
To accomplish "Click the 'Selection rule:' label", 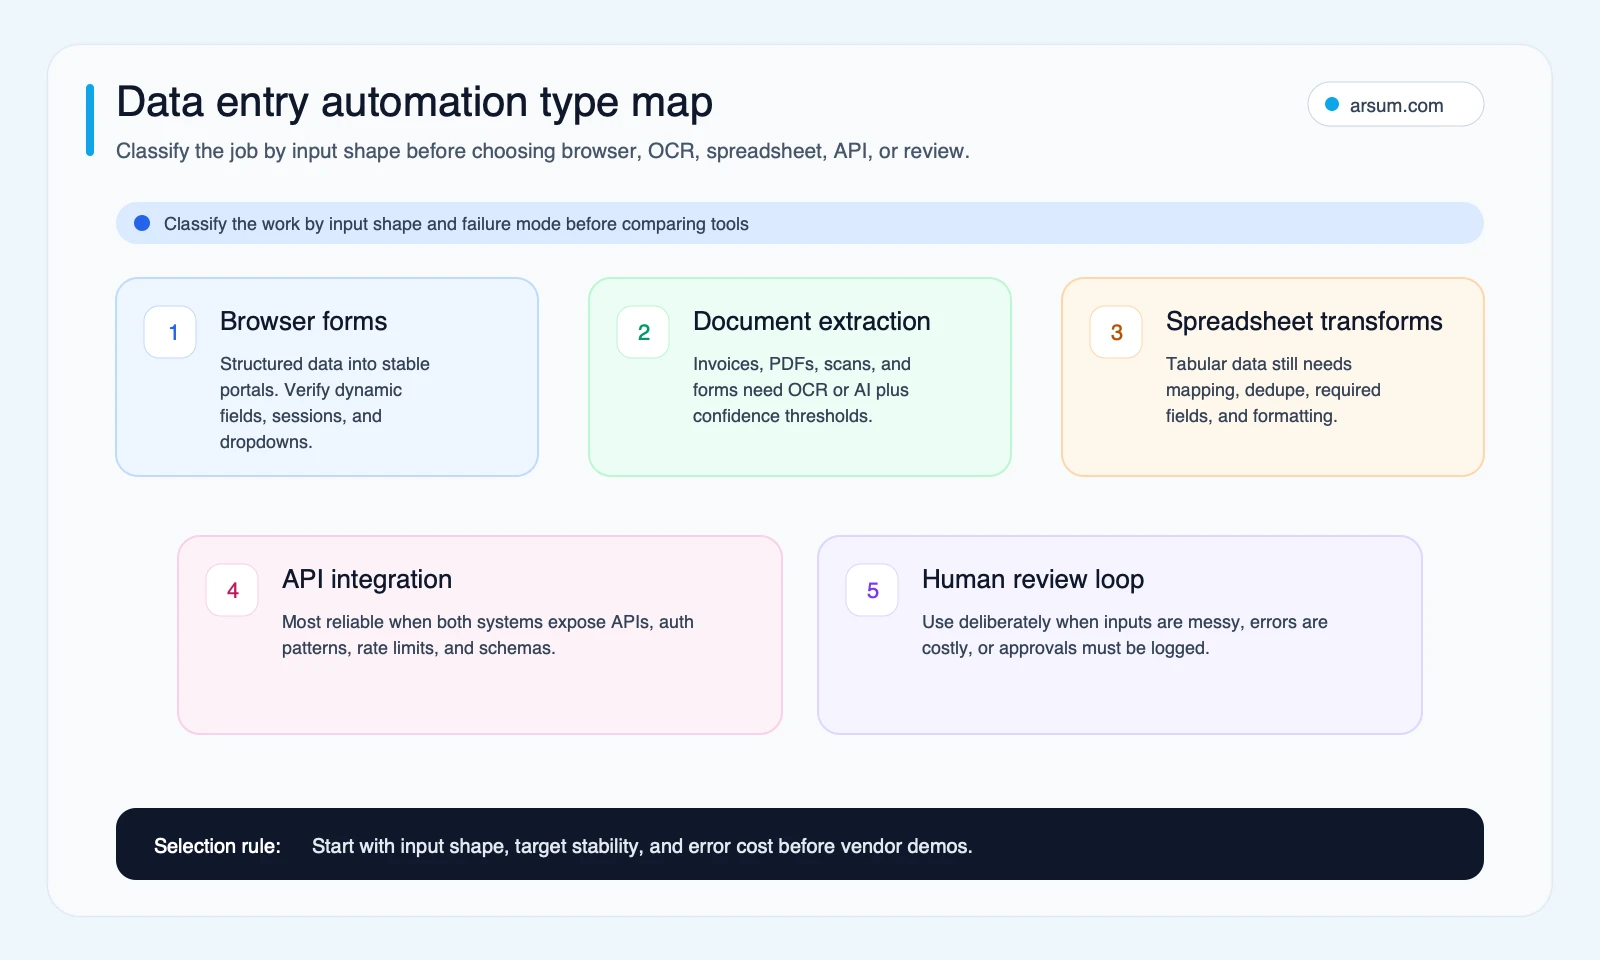I will (217, 846).
